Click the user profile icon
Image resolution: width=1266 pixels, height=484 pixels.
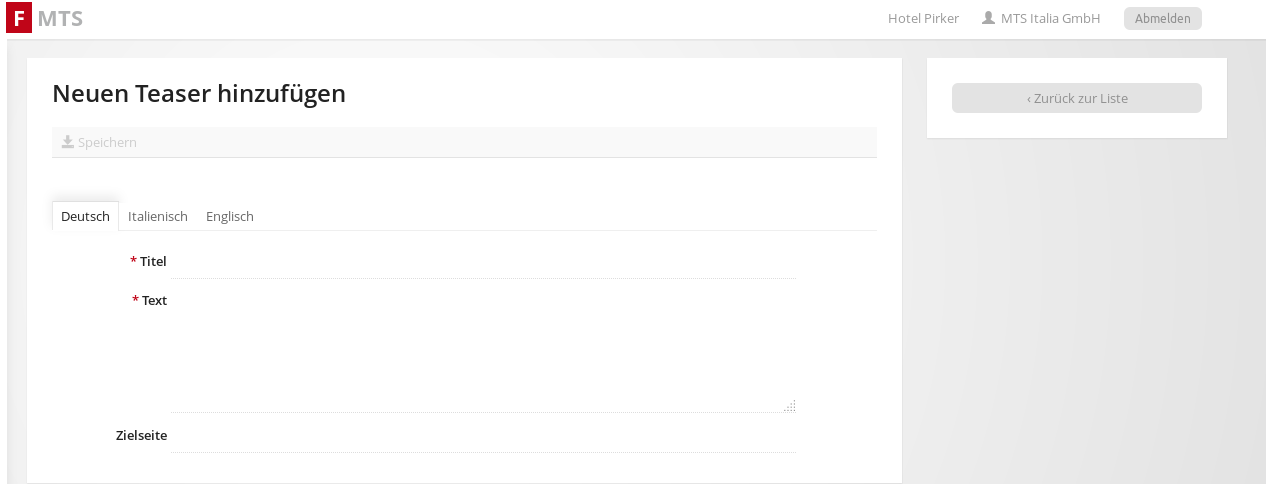tap(988, 18)
